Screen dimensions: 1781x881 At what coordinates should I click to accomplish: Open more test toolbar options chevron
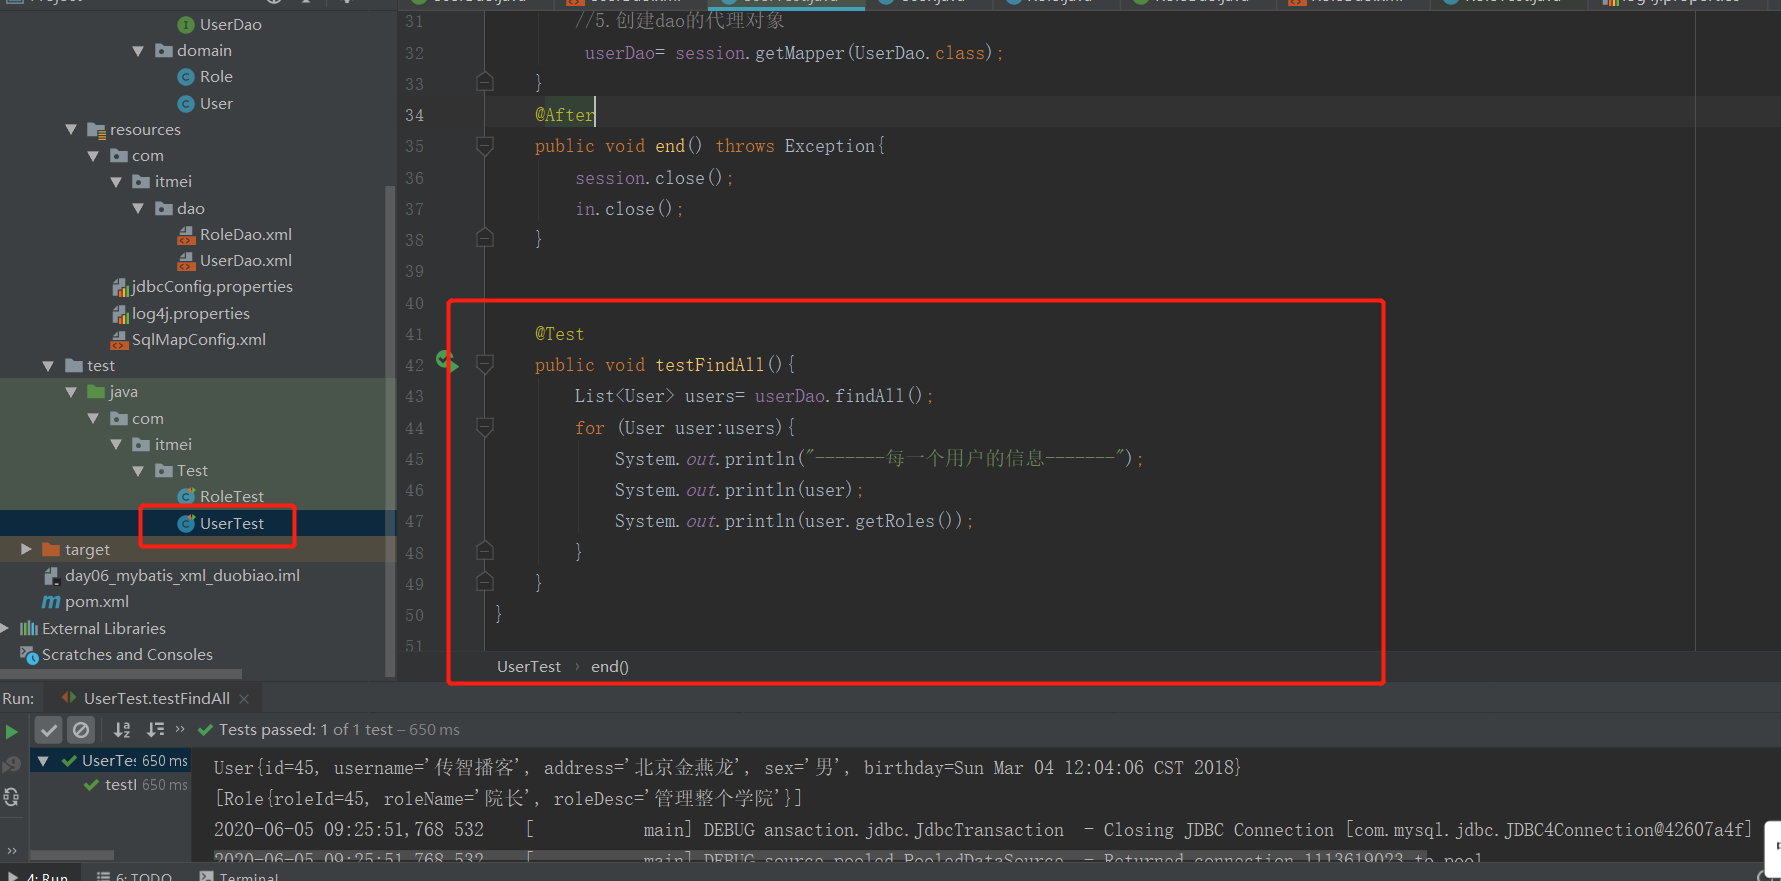click(x=180, y=729)
